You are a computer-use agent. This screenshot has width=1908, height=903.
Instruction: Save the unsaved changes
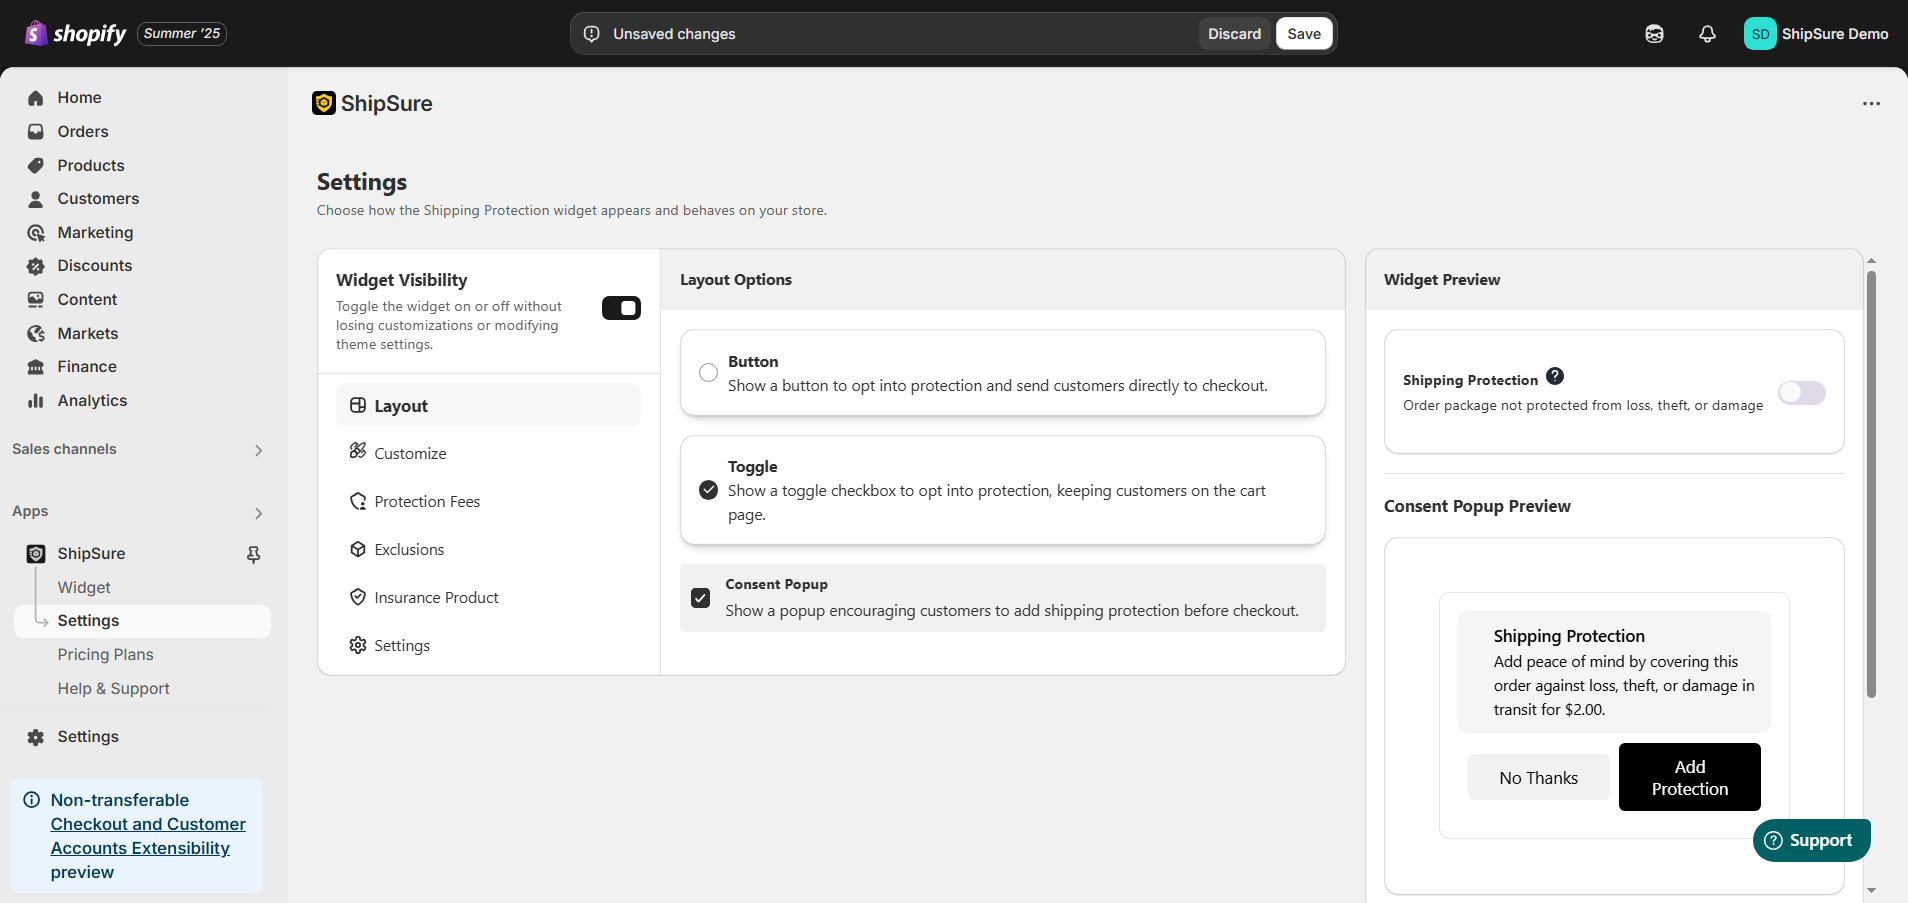tap(1304, 34)
